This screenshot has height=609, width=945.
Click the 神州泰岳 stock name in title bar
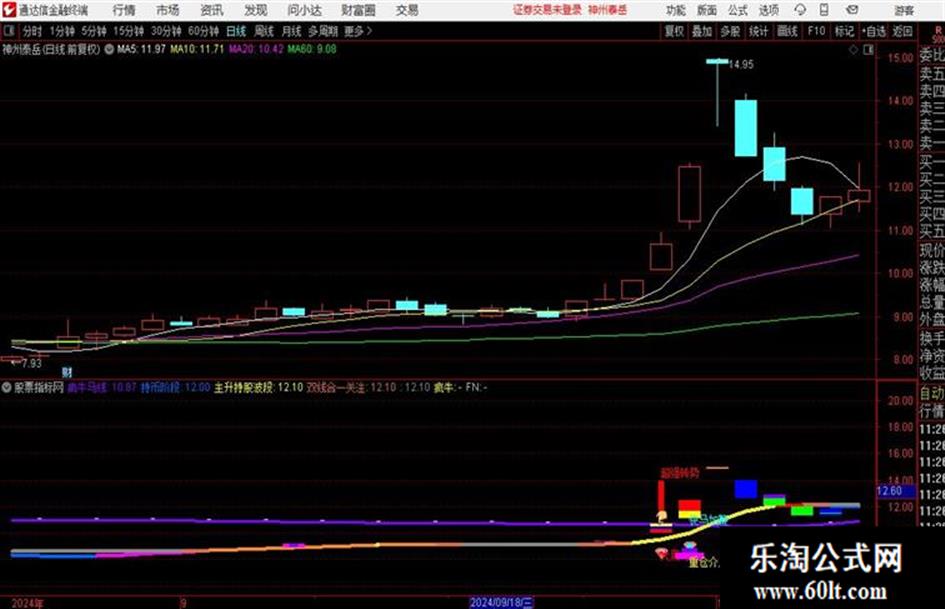(x=608, y=10)
